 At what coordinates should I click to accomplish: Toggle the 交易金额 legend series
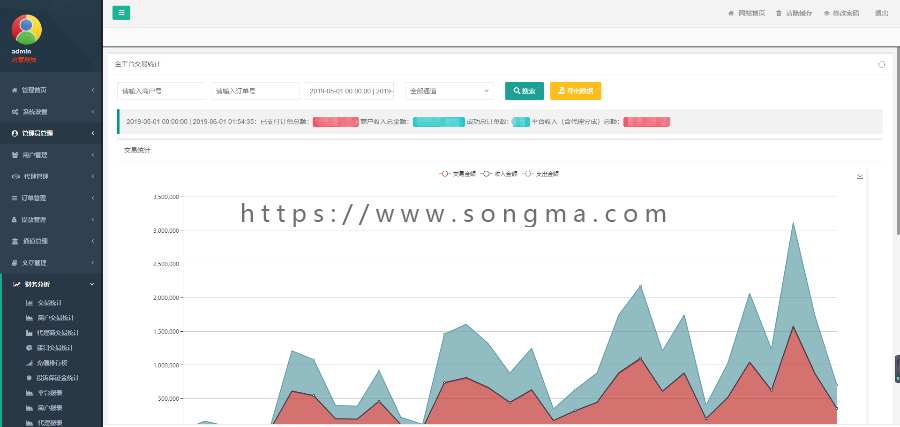[457, 173]
